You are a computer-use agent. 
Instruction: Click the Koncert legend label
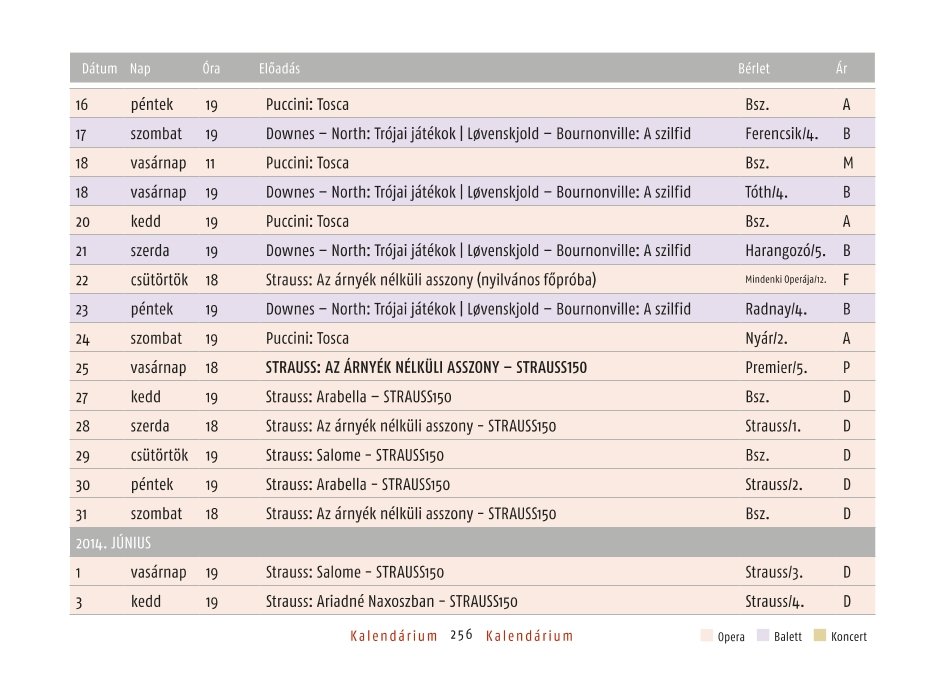849,636
